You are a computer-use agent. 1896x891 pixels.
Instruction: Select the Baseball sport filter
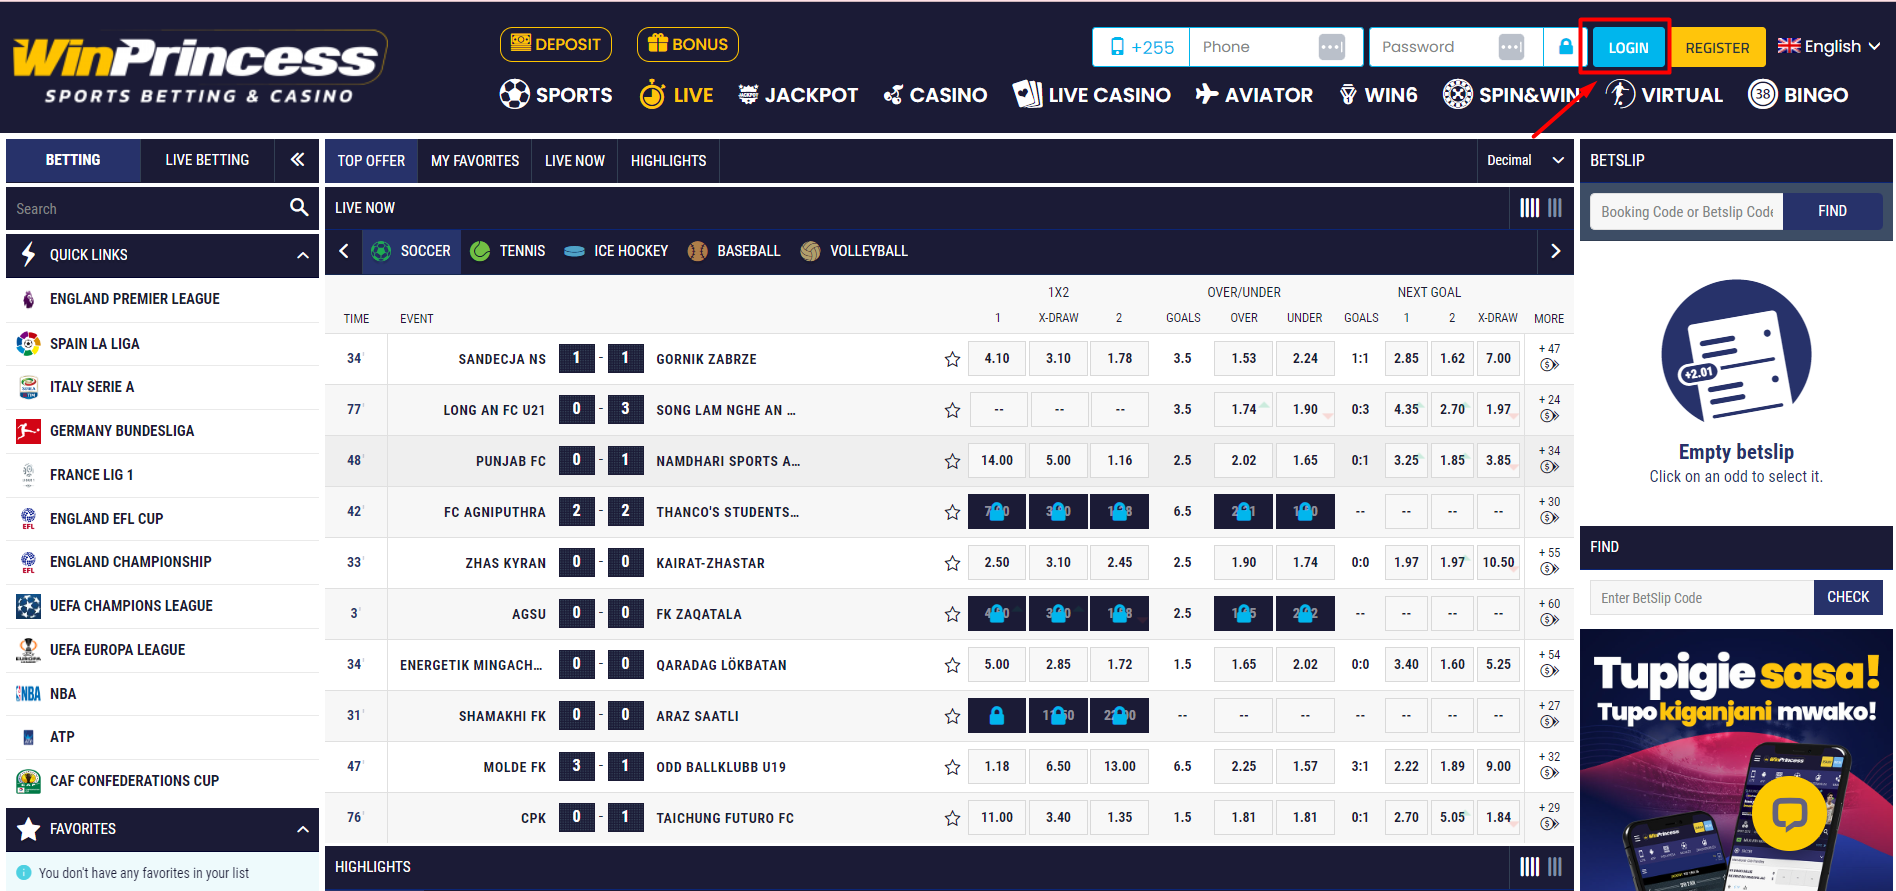734,251
